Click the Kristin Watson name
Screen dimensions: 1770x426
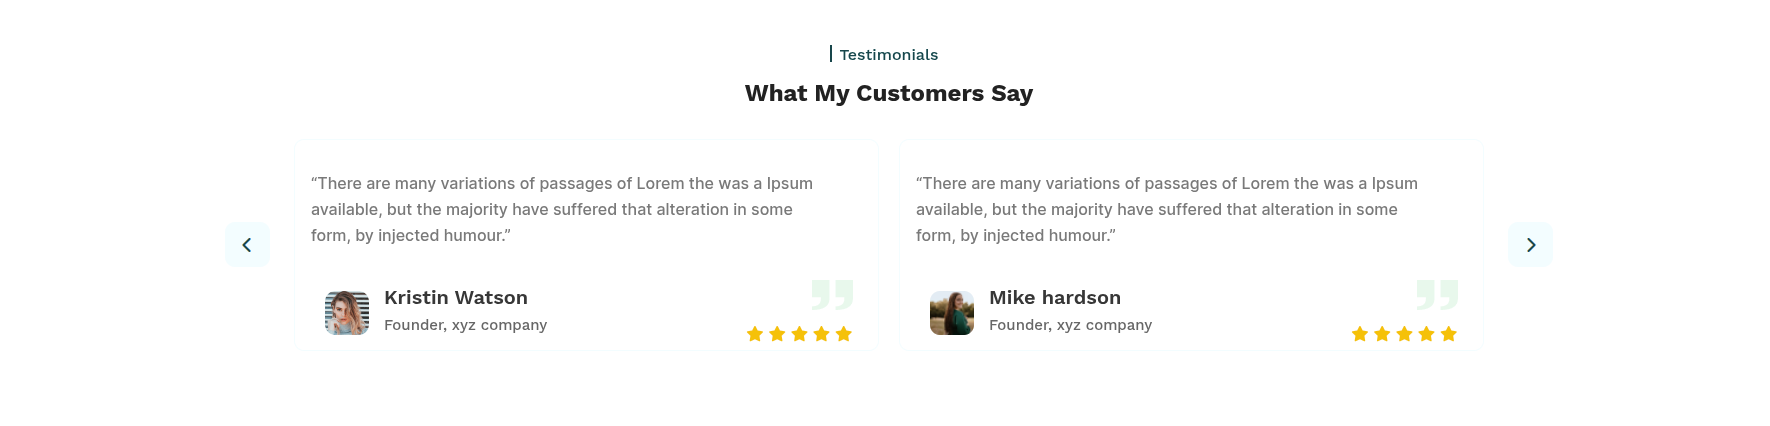click(x=456, y=298)
